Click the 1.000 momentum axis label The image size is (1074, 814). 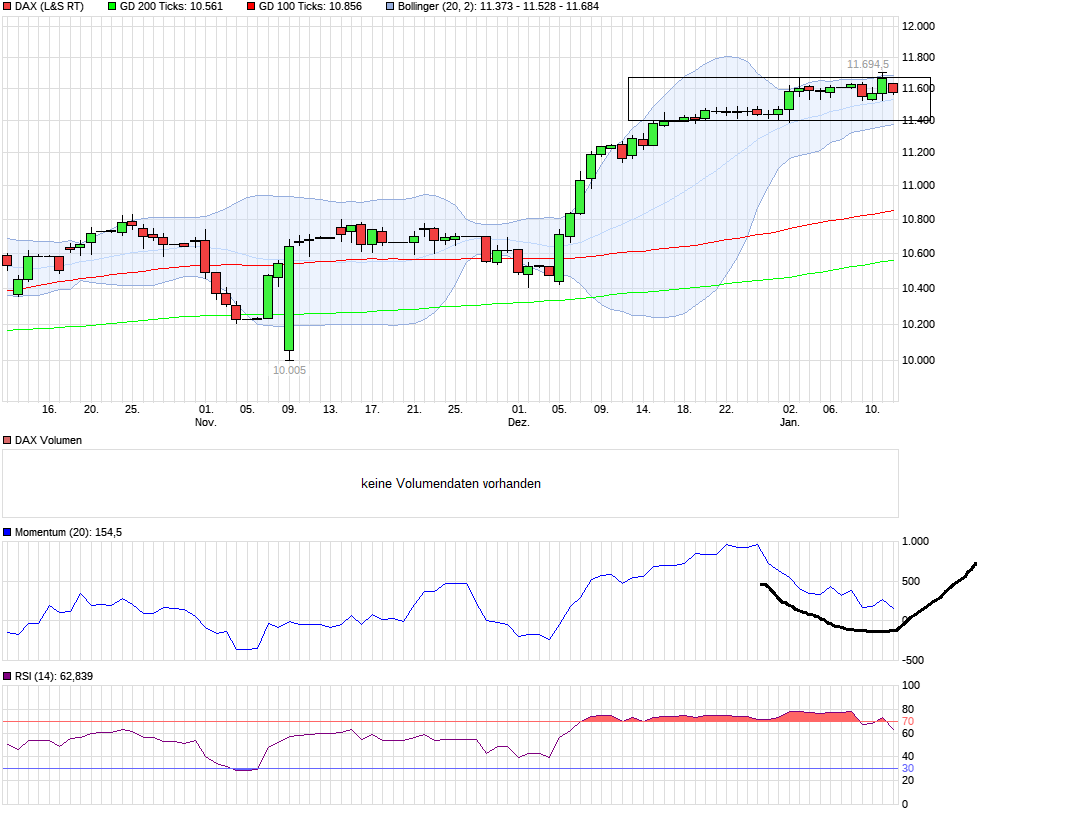[x=915, y=541]
